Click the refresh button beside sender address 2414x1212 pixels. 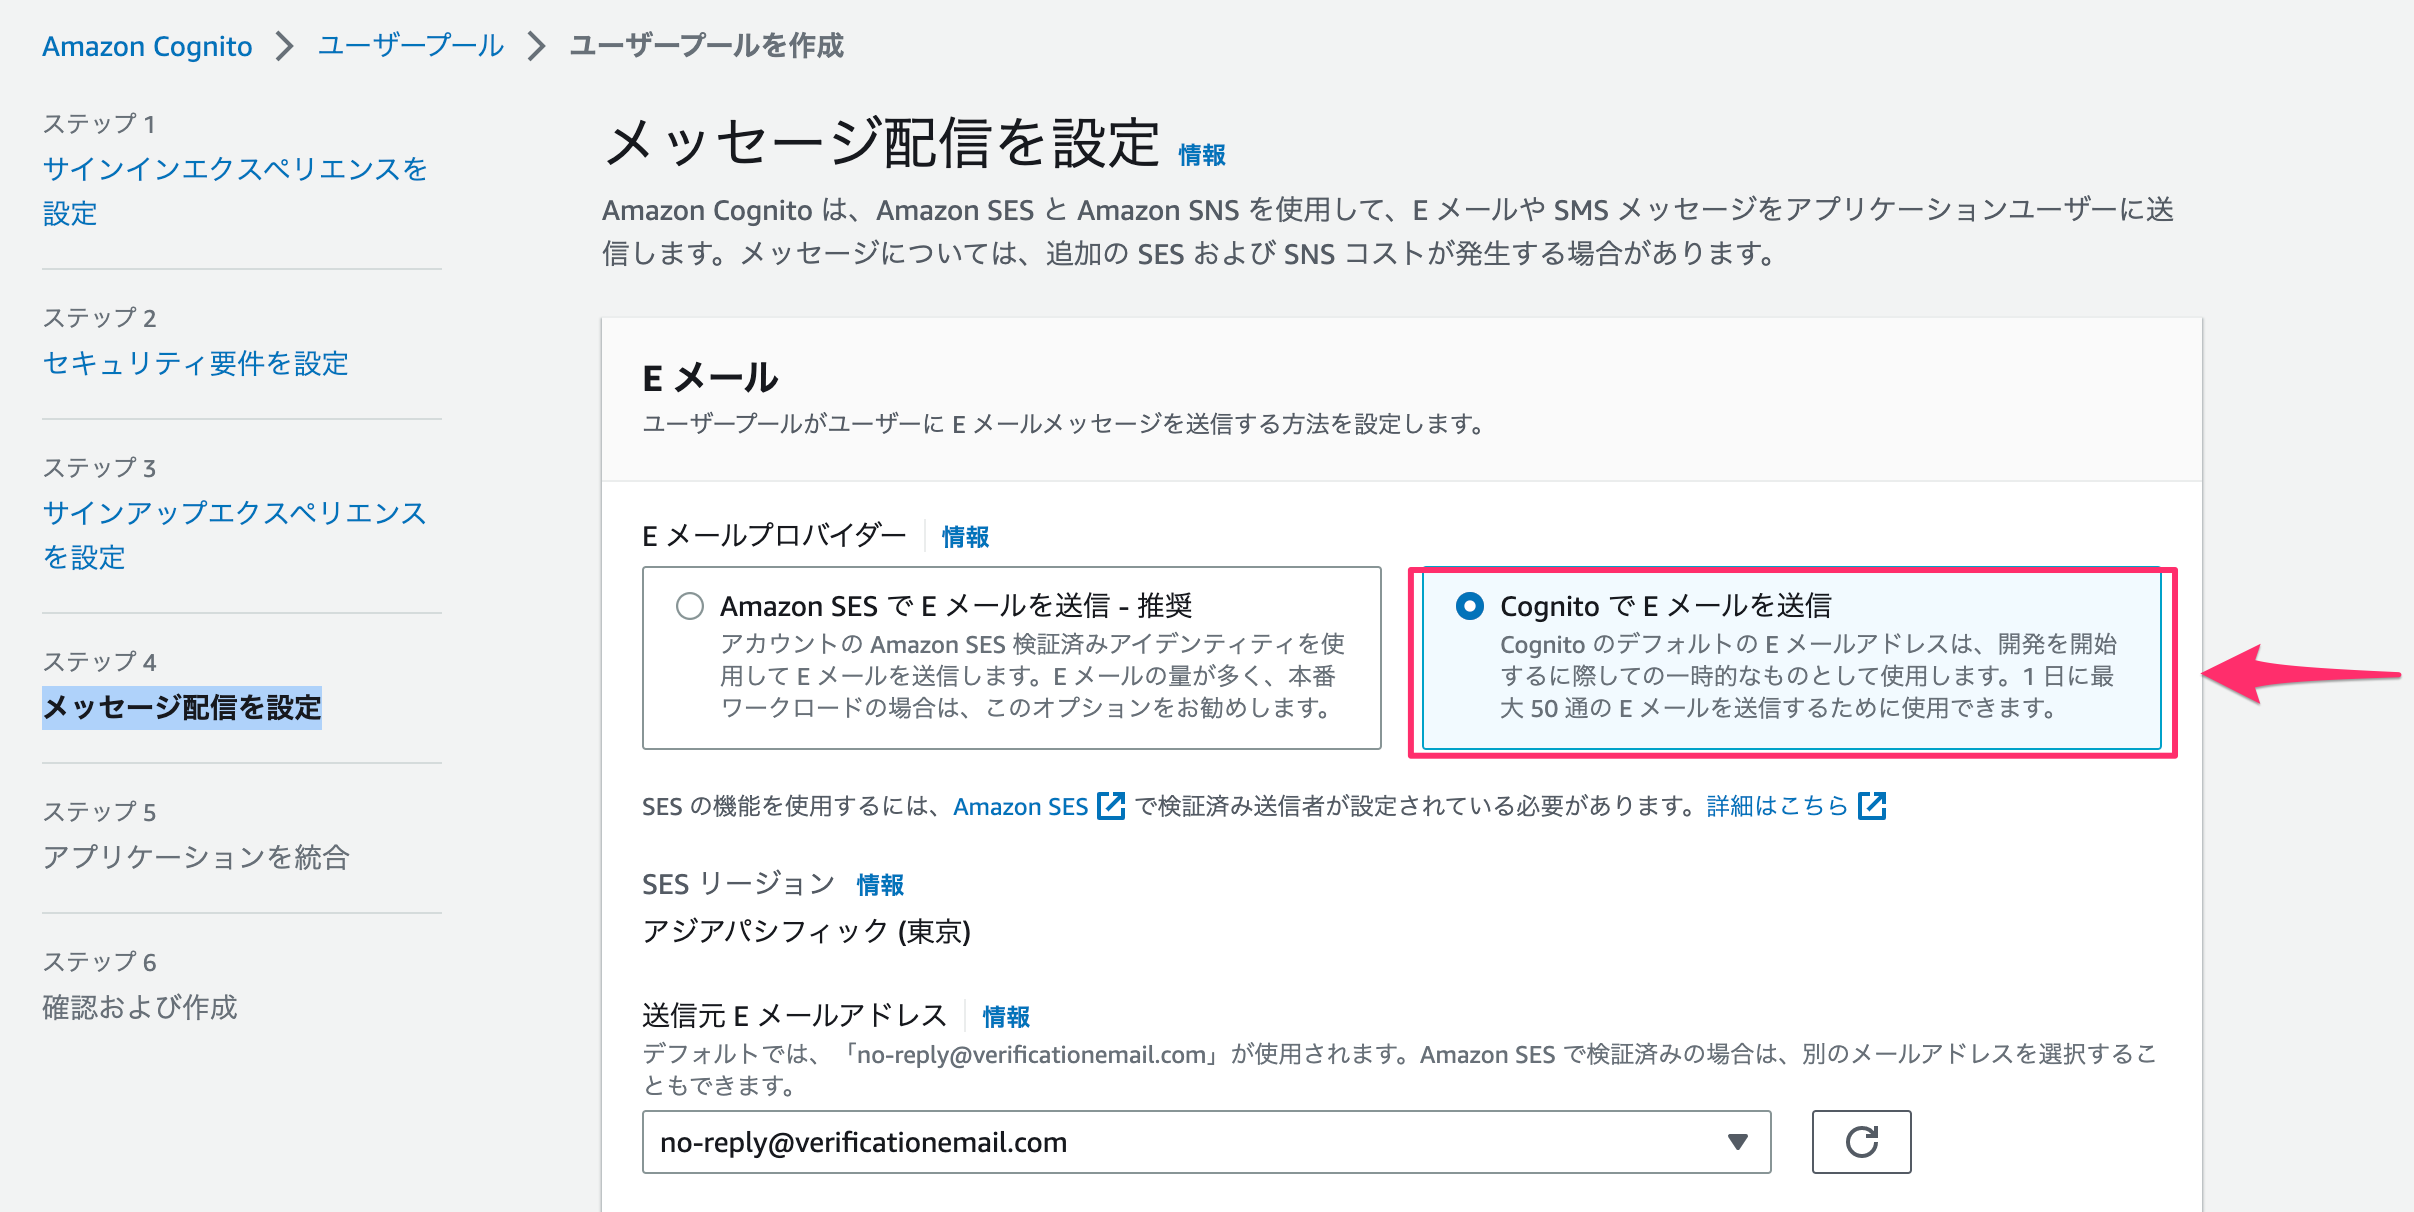tap(1861, 1142)
